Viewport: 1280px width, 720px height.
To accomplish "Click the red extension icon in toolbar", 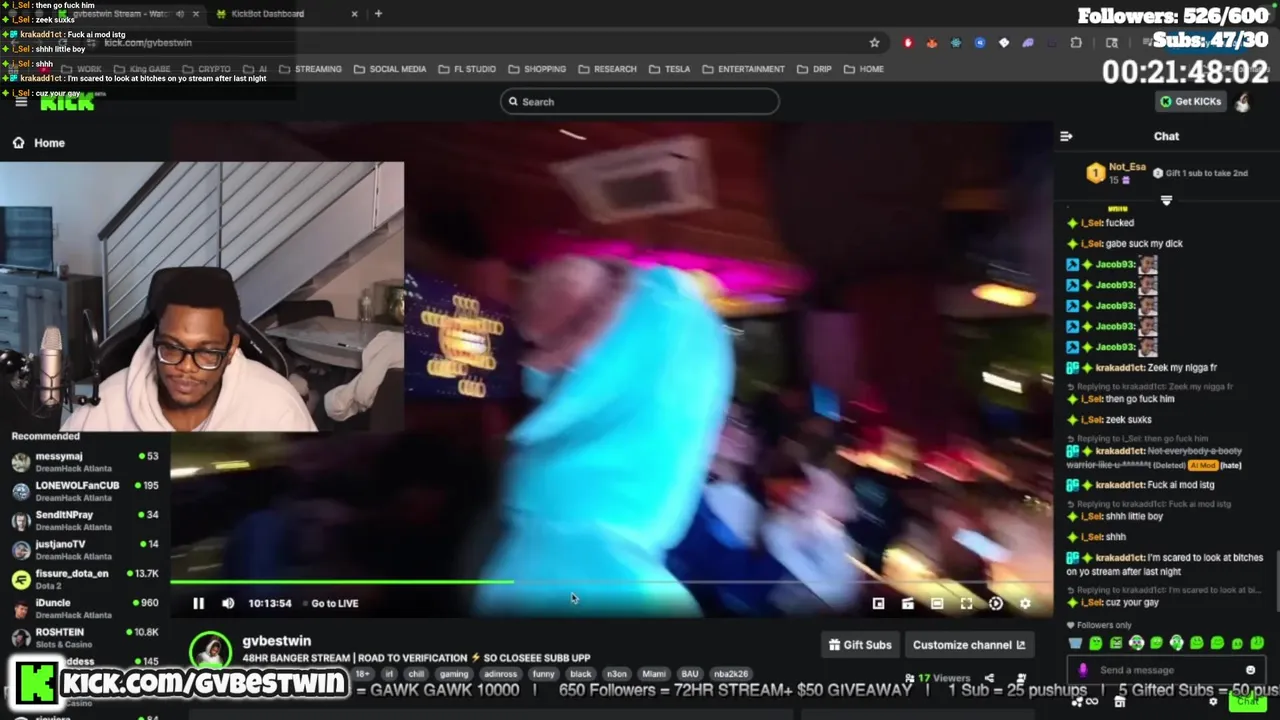I will pyautogui.click(x=908, y=42).
